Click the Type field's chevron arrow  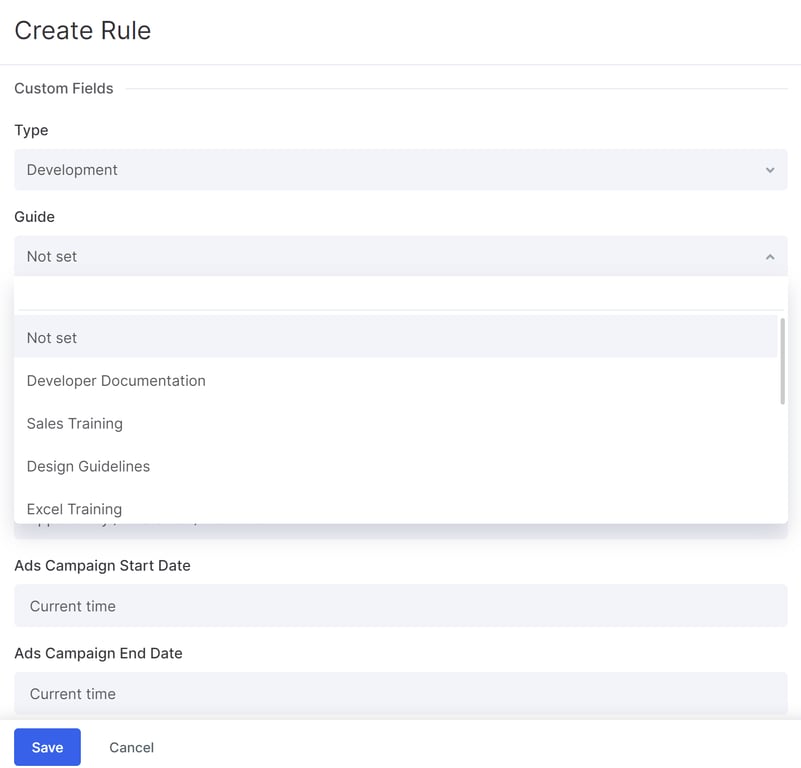click(770, 170)
